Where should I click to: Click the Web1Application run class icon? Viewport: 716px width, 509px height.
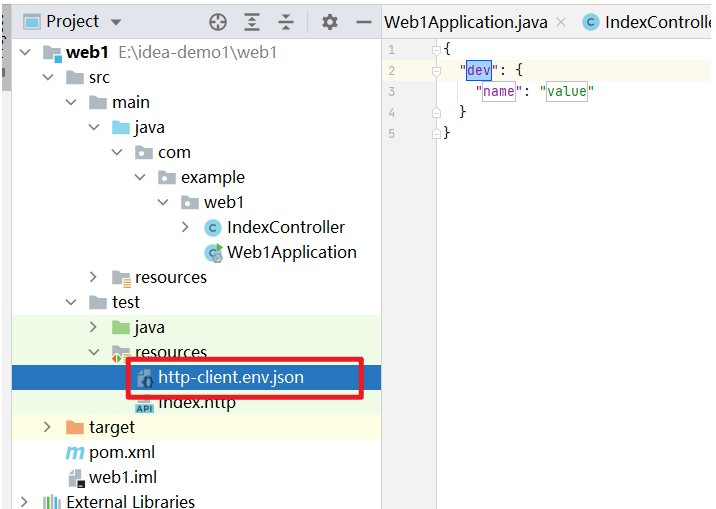point(212,253)
